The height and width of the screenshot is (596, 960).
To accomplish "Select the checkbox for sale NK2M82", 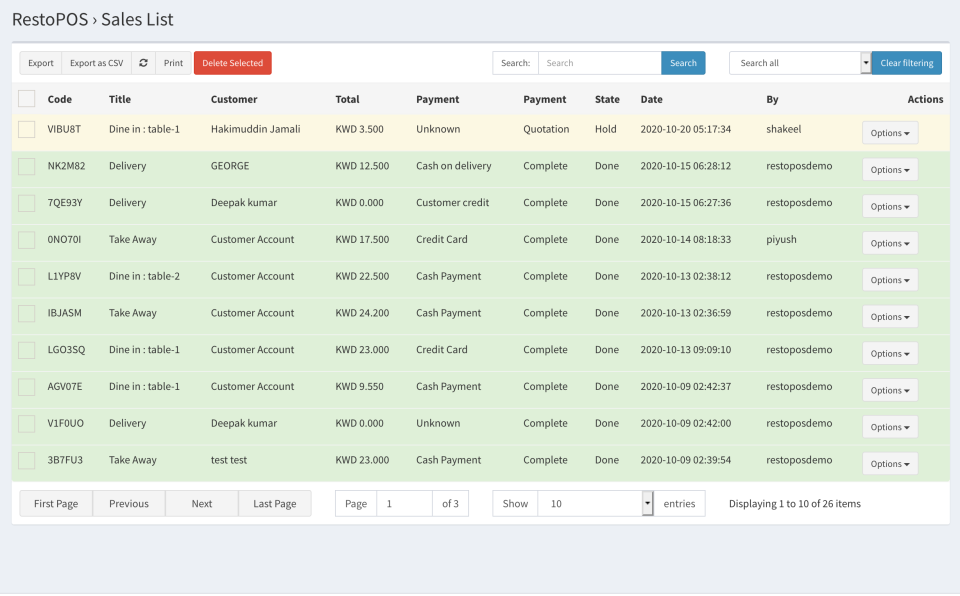I will 25,166.
